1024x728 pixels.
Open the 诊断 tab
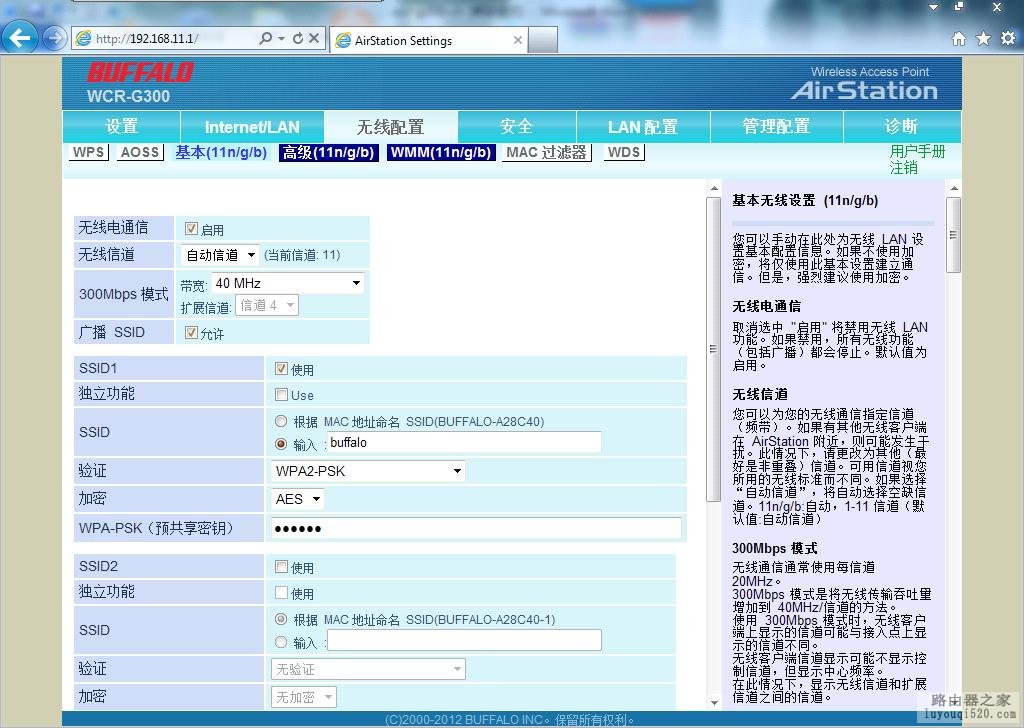tap(902, 127)
